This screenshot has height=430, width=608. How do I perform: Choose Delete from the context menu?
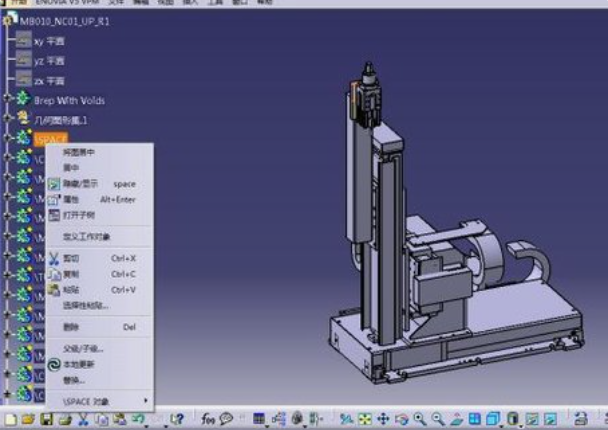70,326
